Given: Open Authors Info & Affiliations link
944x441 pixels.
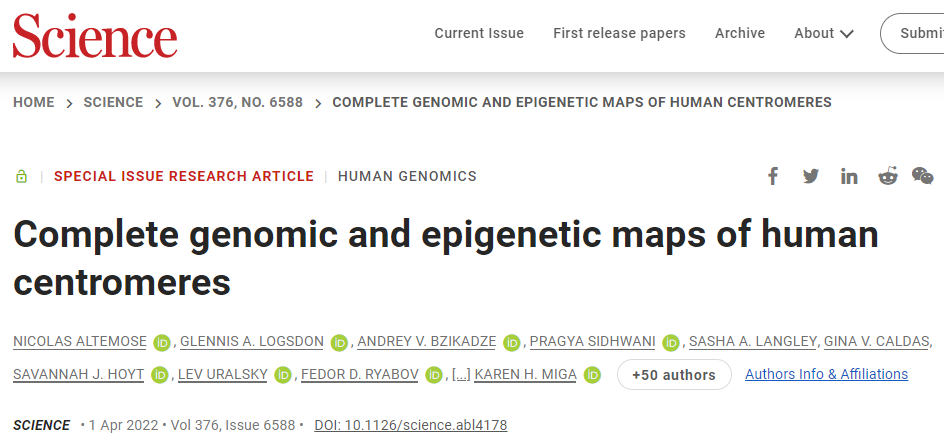Looking at the screenshot, I should click(x=827, y=374).
